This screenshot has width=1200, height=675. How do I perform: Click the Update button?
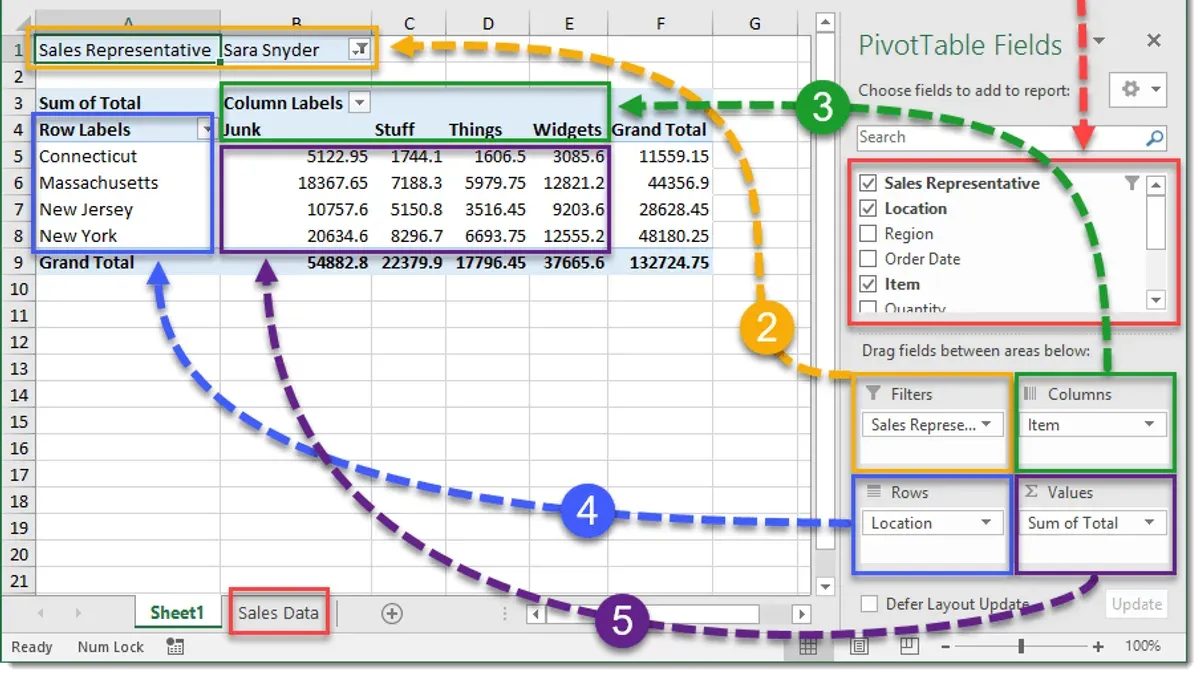coord(1137,604)
